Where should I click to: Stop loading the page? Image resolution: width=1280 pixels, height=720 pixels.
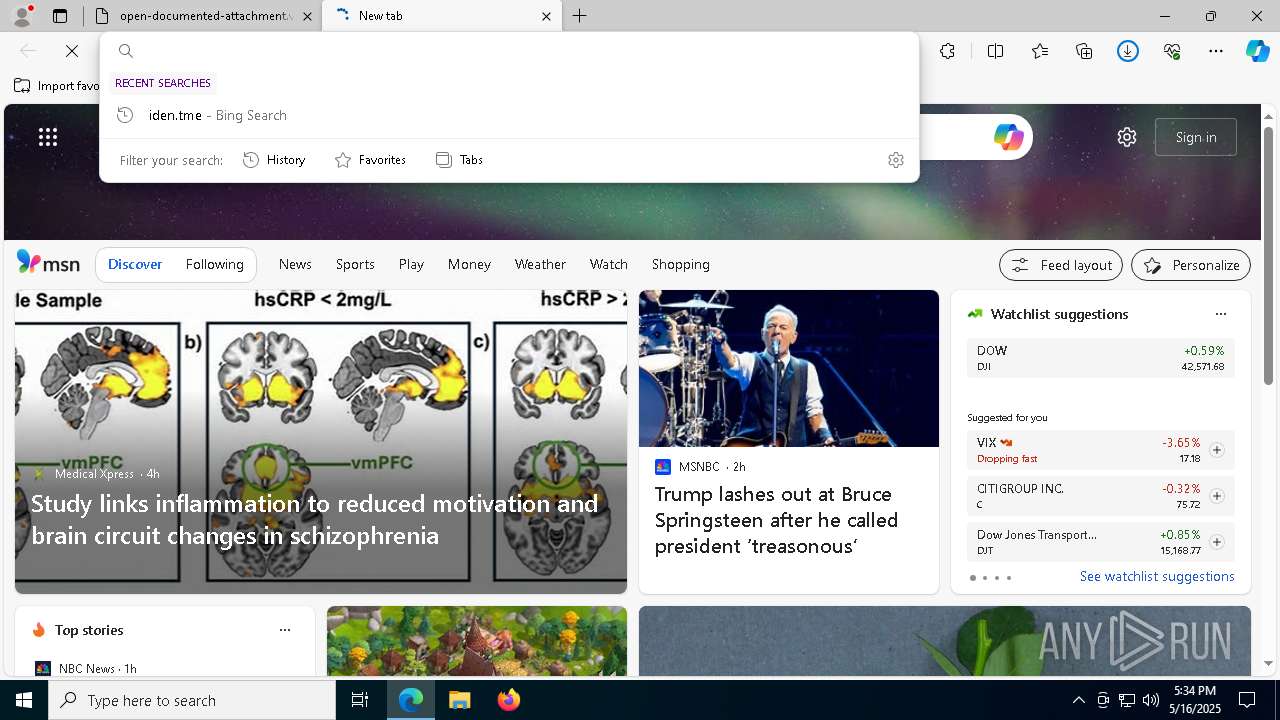72,51
